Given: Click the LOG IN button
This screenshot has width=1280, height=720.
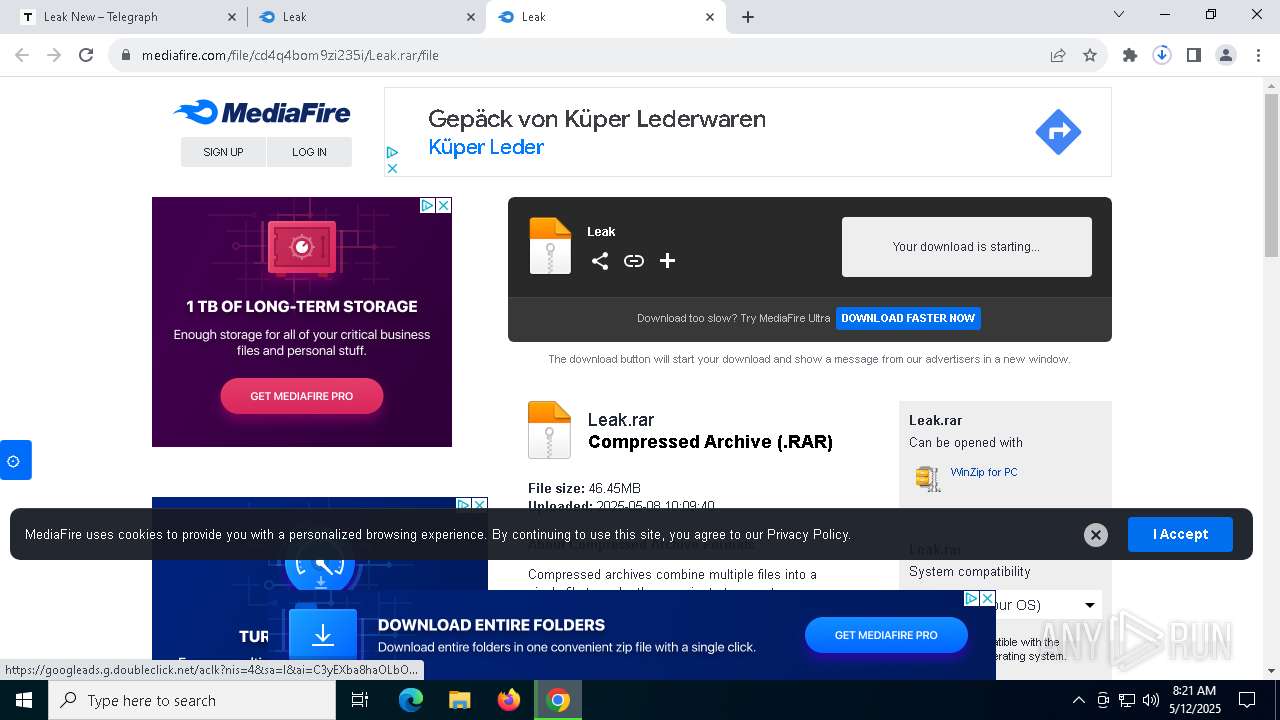Looking at the screenshot, I should (309, 152).
